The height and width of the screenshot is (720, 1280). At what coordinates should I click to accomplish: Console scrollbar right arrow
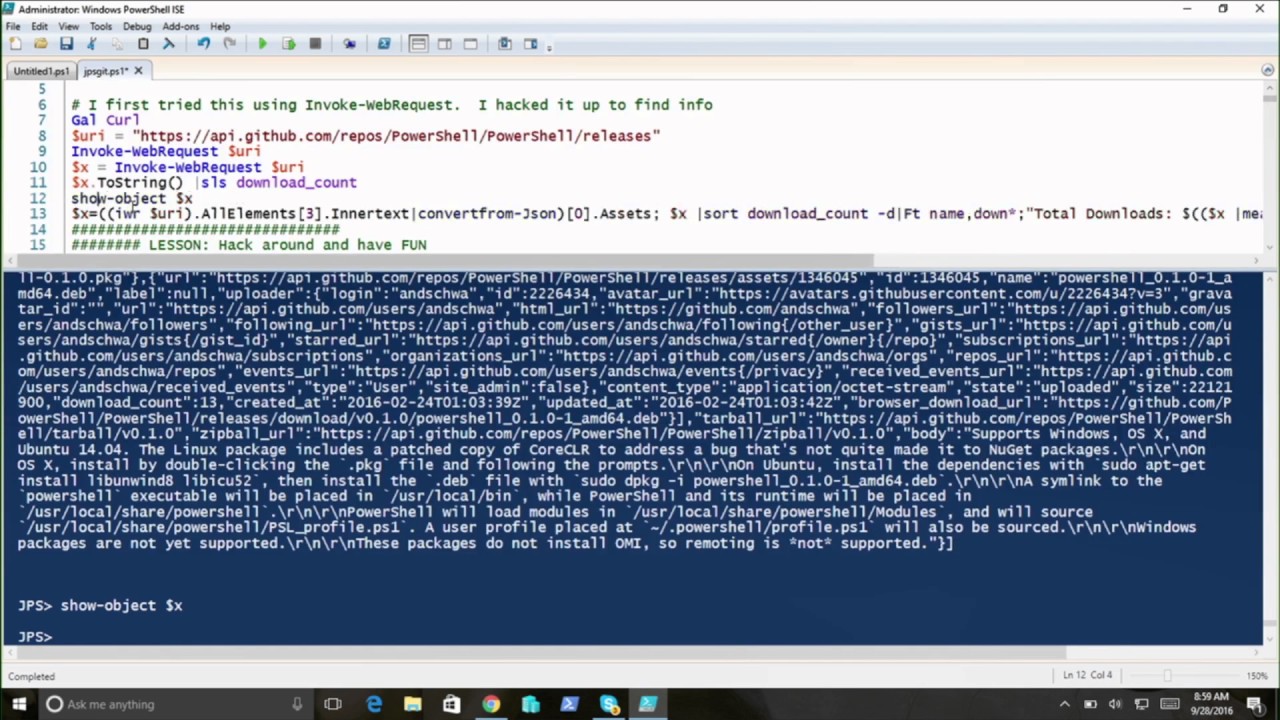point(1255,653)
